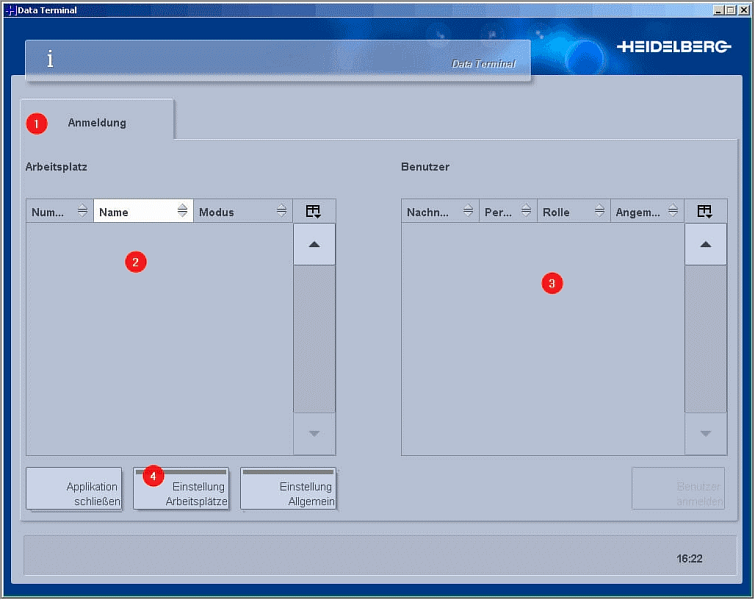The width and height of the screenshot is (755, 600).
Task: Click sort arrows on Personalnummer column
Action: pos(526,211)
